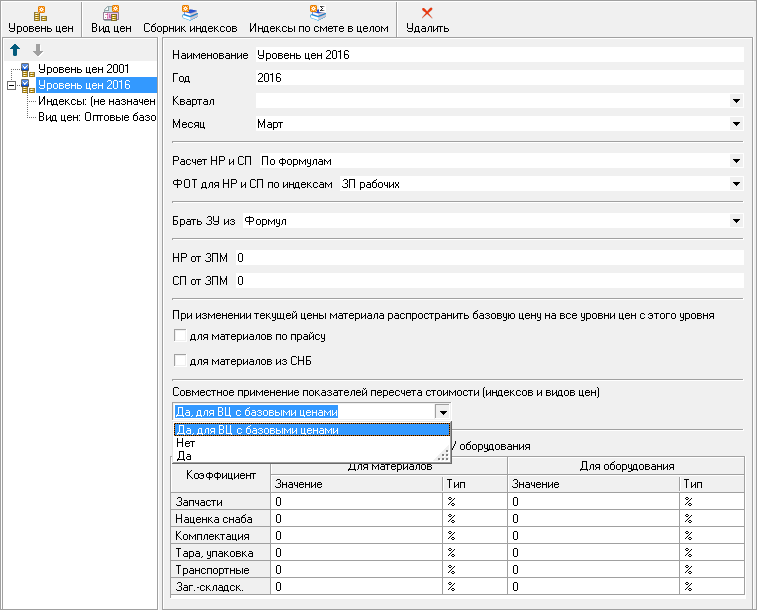The width and height of the screenshot is (757, 610).
Task: Click Комплектация row label
Action: 221,535
